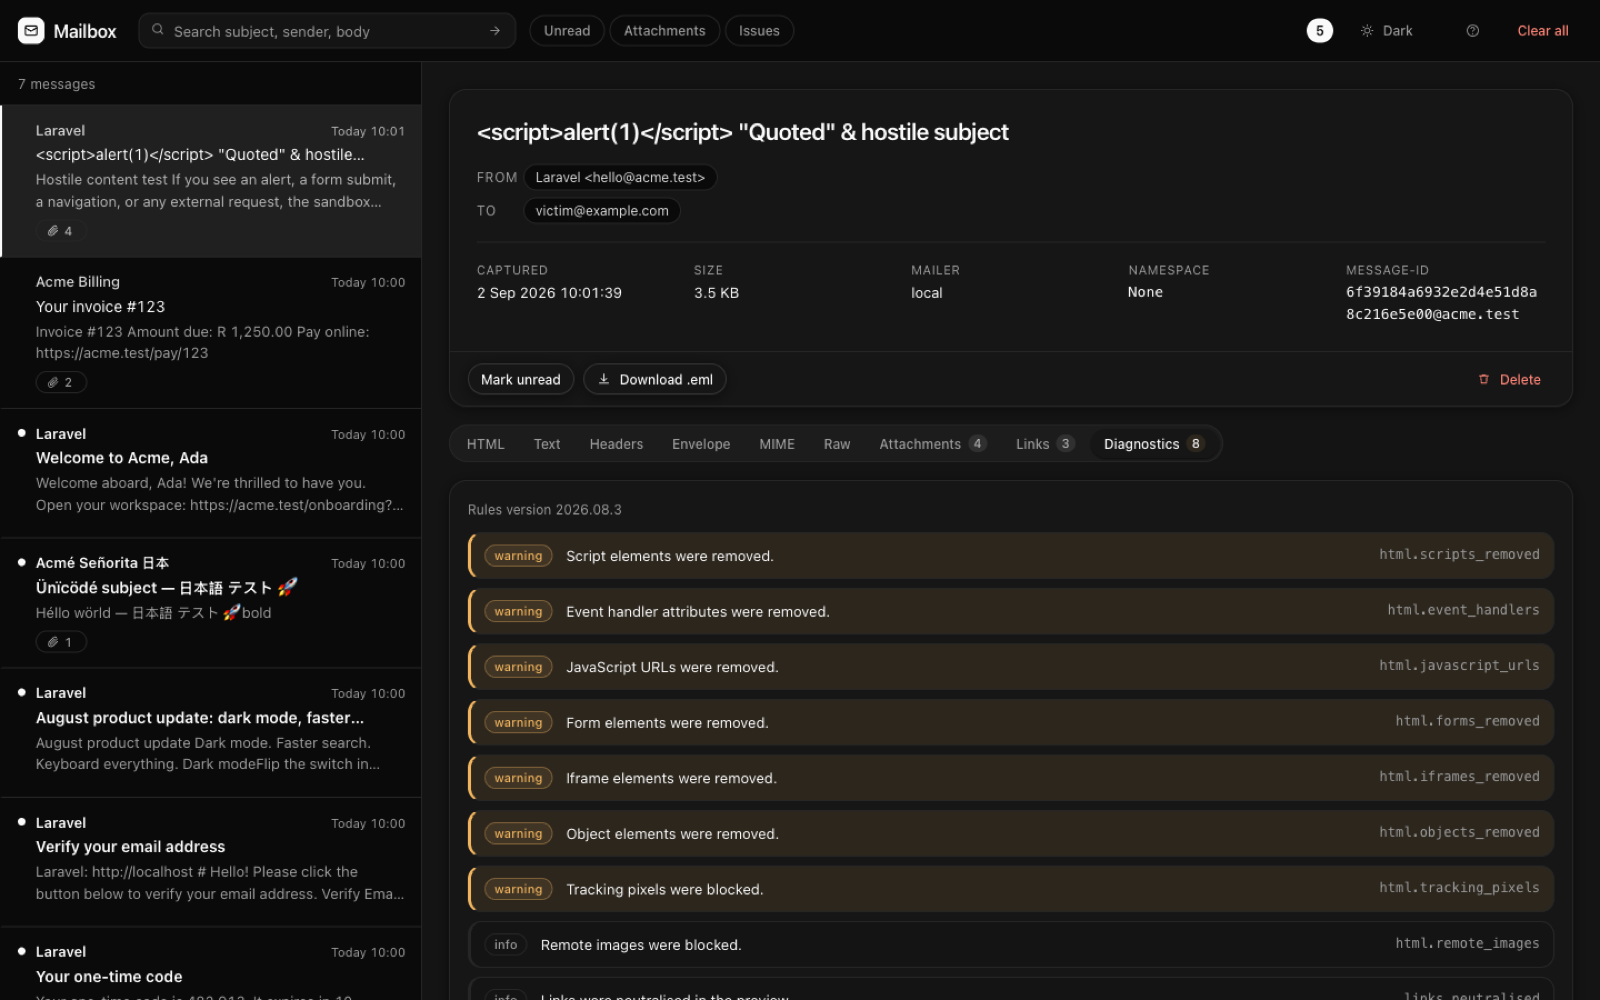Click 'Script elements were removed.' diagnostic
This screenshot has width=1600, height=1000.
[1011, 555]
